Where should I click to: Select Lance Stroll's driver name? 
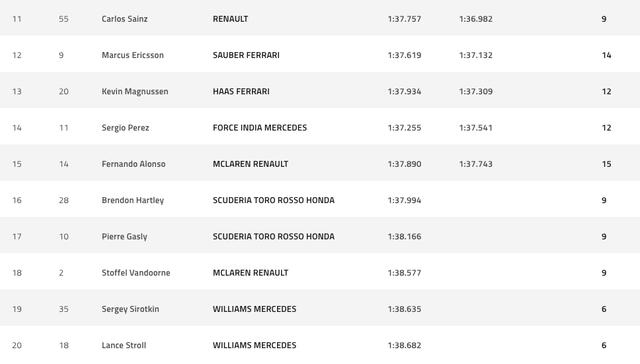(124, 345)
